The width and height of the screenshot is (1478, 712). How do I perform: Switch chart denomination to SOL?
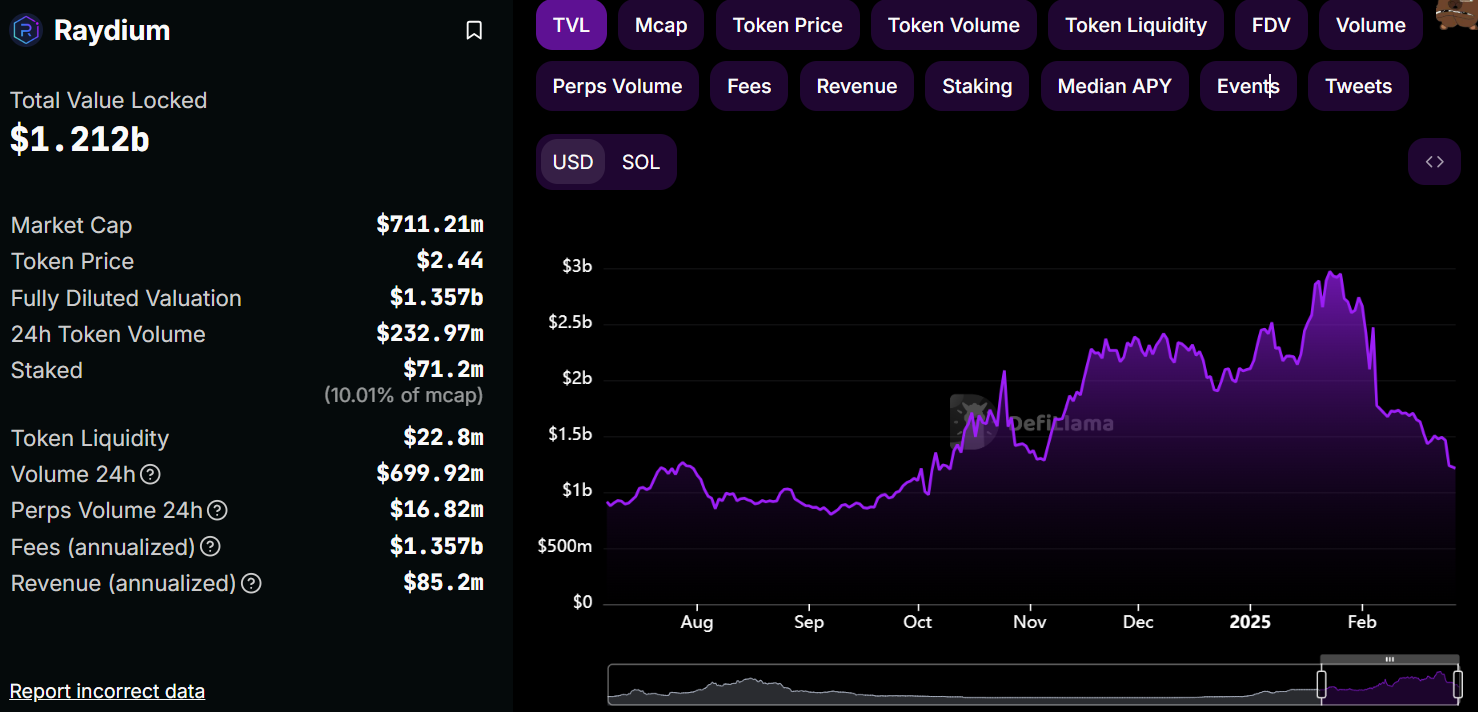coord(641,162)
